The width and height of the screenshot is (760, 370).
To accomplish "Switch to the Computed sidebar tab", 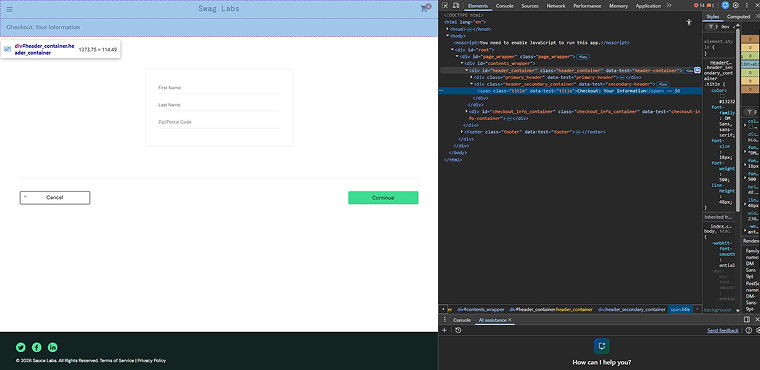I will click(738, 16).
